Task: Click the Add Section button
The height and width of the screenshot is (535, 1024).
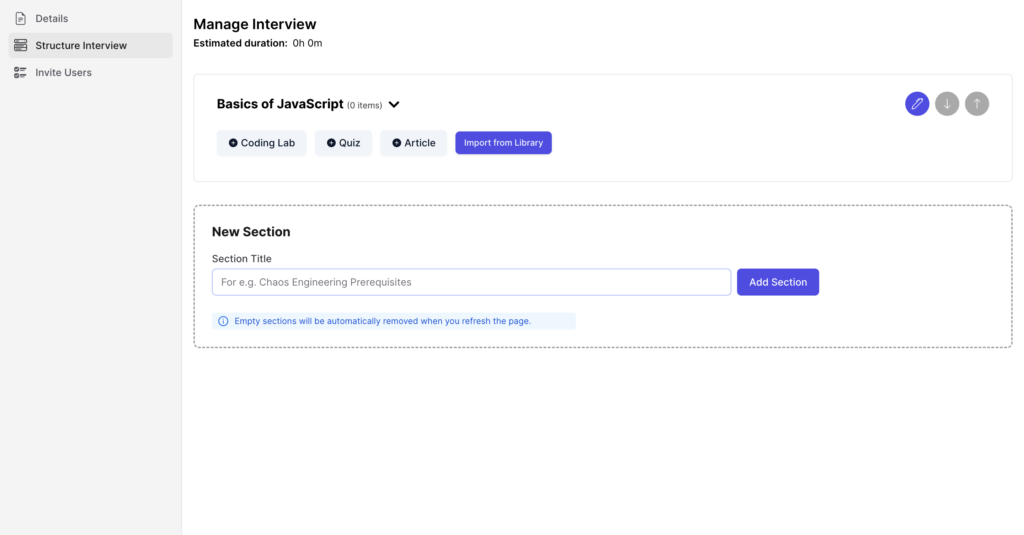Action: (x=778, y=282)
